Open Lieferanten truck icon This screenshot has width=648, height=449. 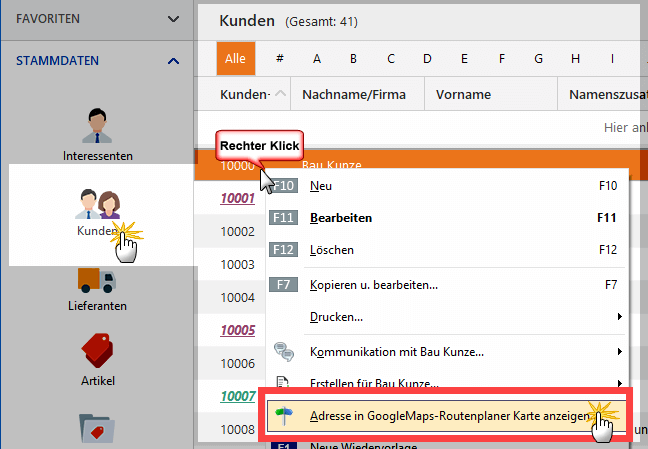coord(97,281)
